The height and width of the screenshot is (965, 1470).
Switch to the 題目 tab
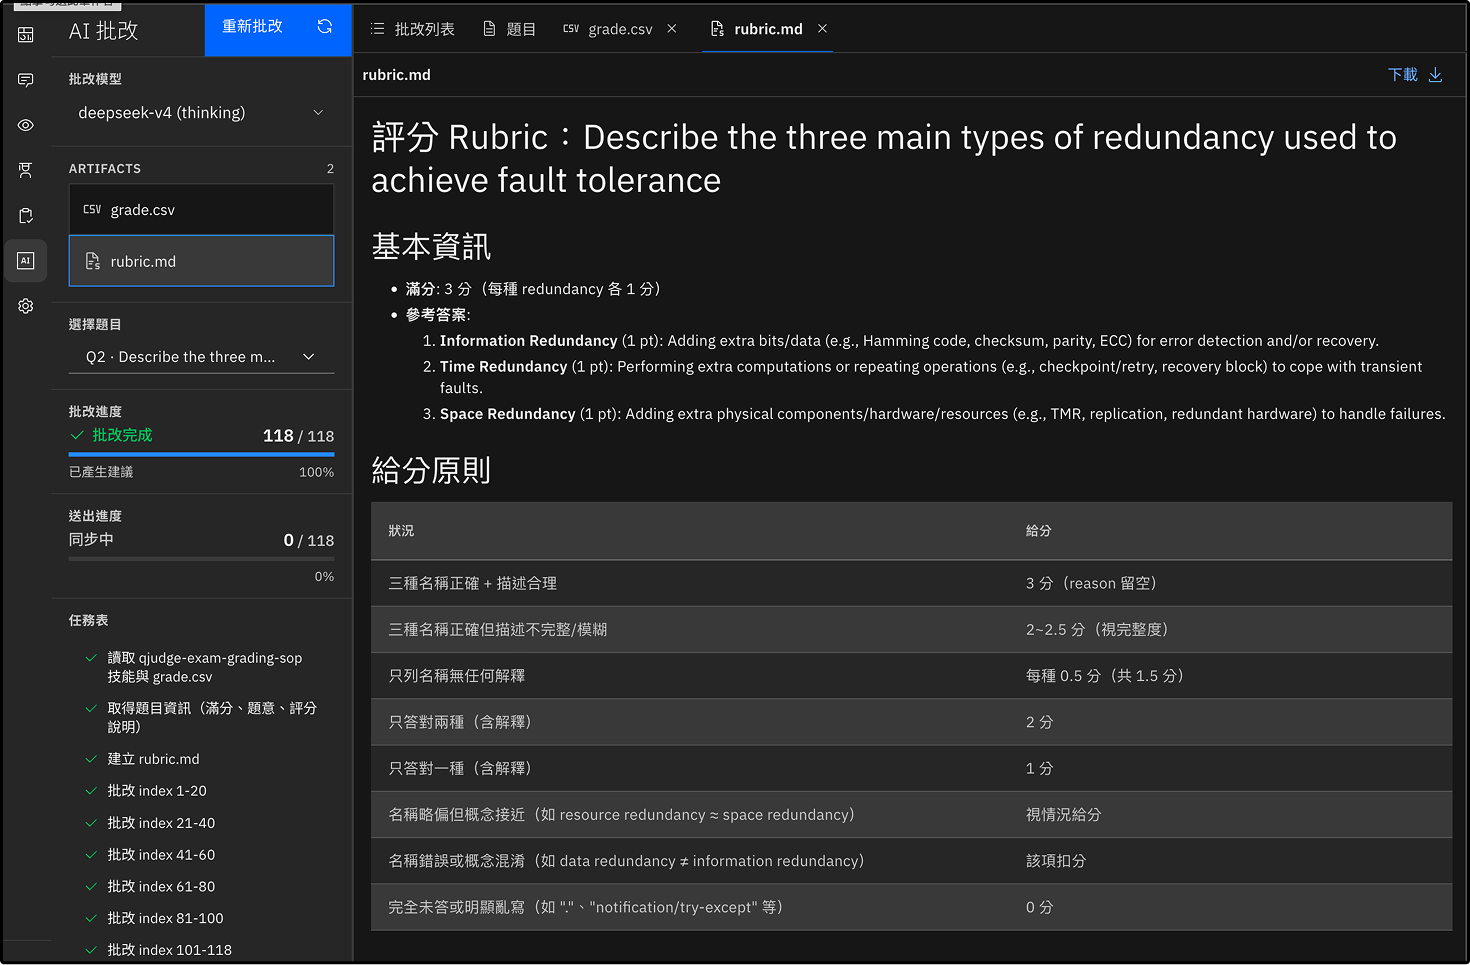click(x=509, y=29)
